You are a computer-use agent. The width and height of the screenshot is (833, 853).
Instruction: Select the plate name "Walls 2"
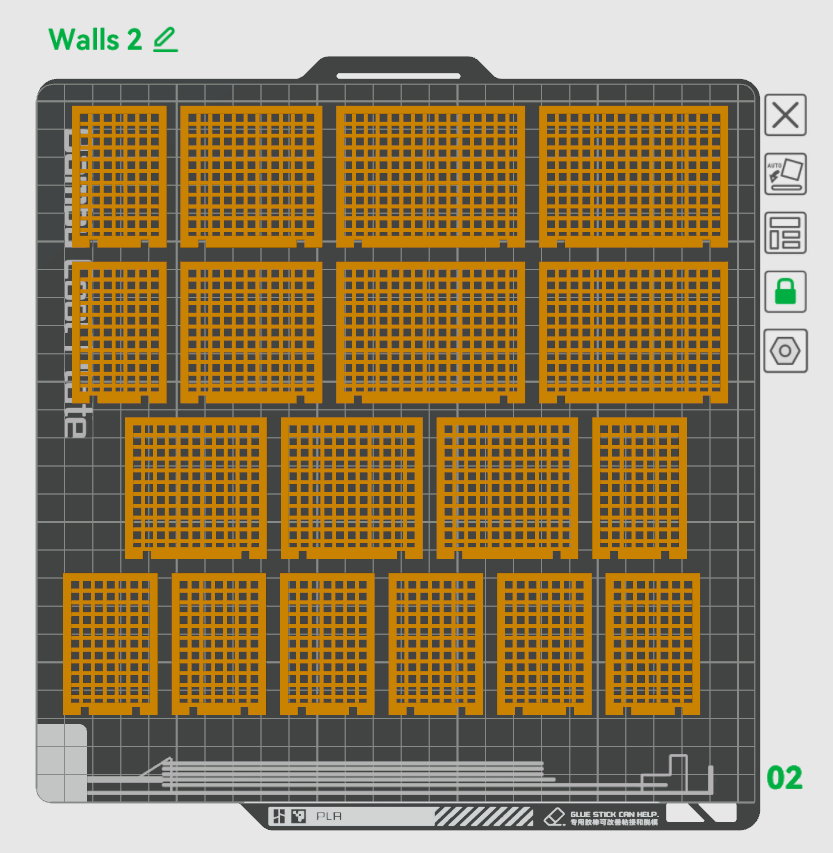95,40
